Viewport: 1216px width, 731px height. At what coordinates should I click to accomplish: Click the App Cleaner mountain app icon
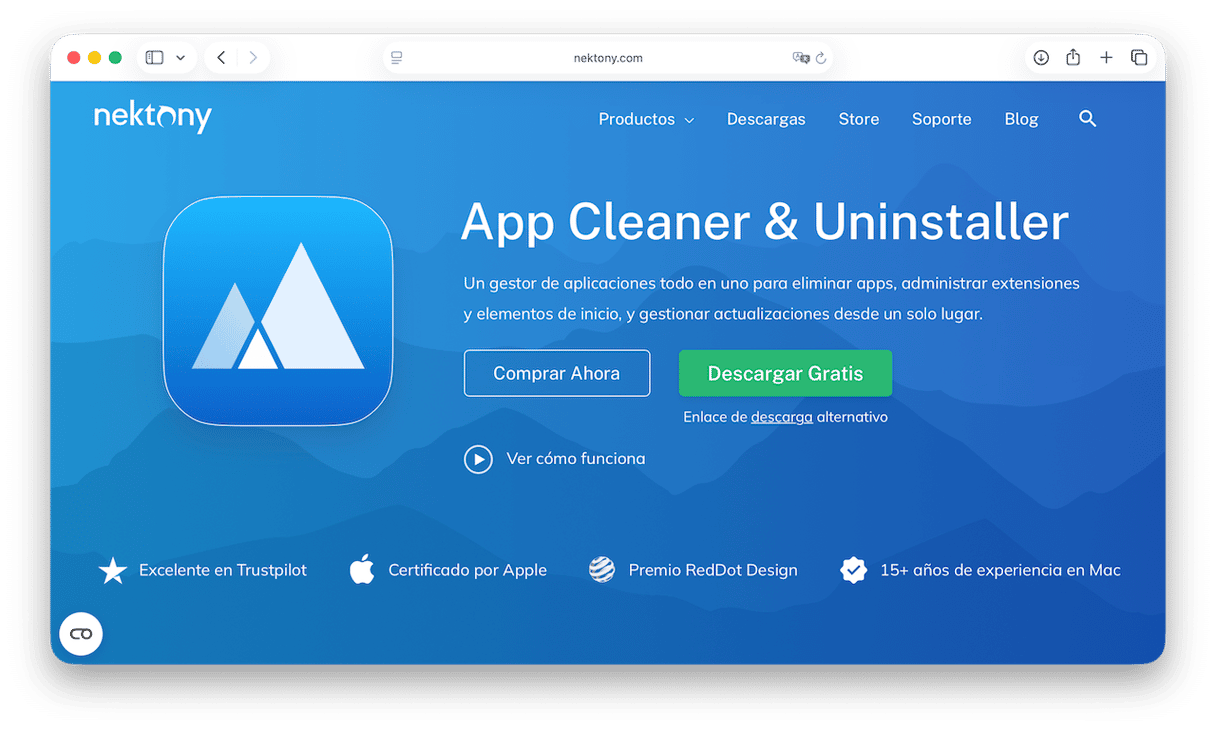(x=278, y=311)
